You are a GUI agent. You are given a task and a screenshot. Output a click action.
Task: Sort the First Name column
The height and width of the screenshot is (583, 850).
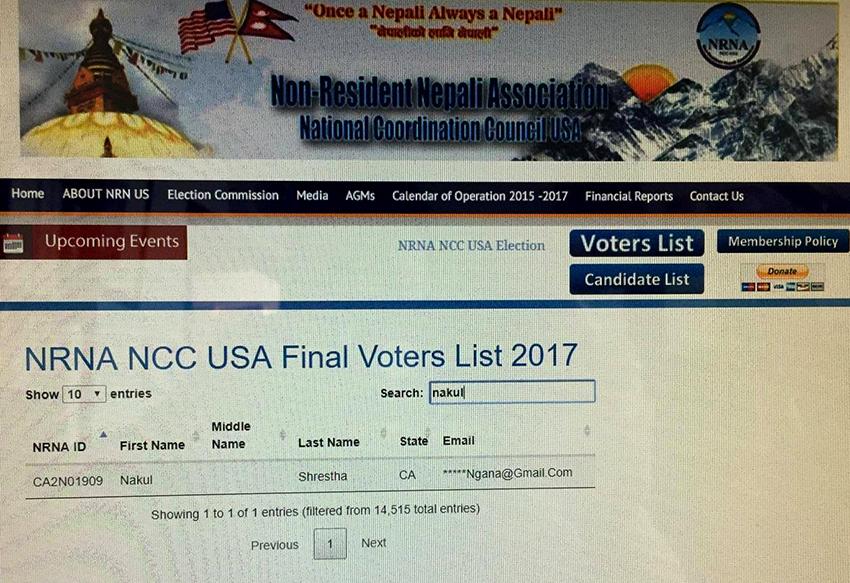[196, 436]
